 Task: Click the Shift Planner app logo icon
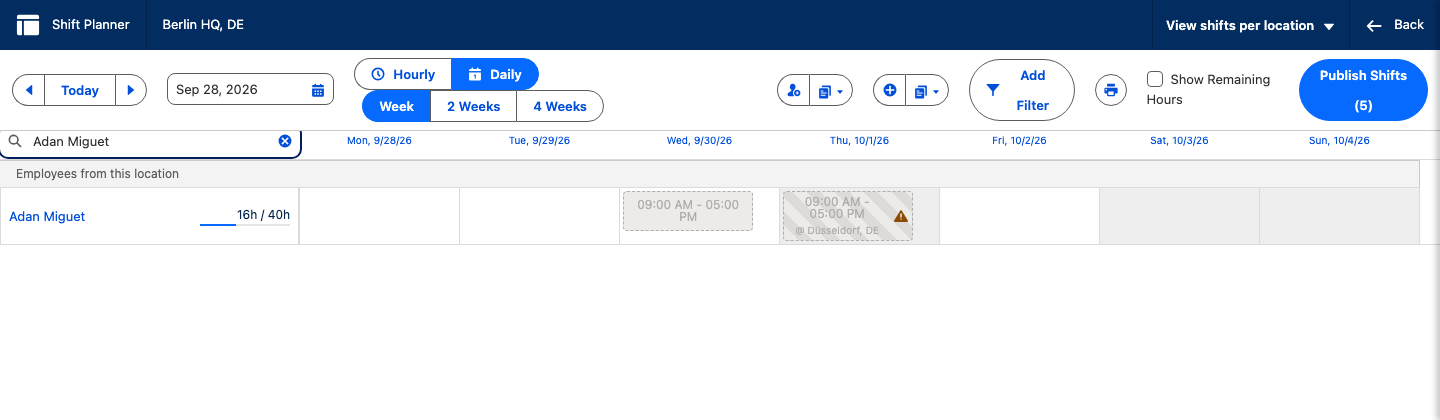[28, 25]
